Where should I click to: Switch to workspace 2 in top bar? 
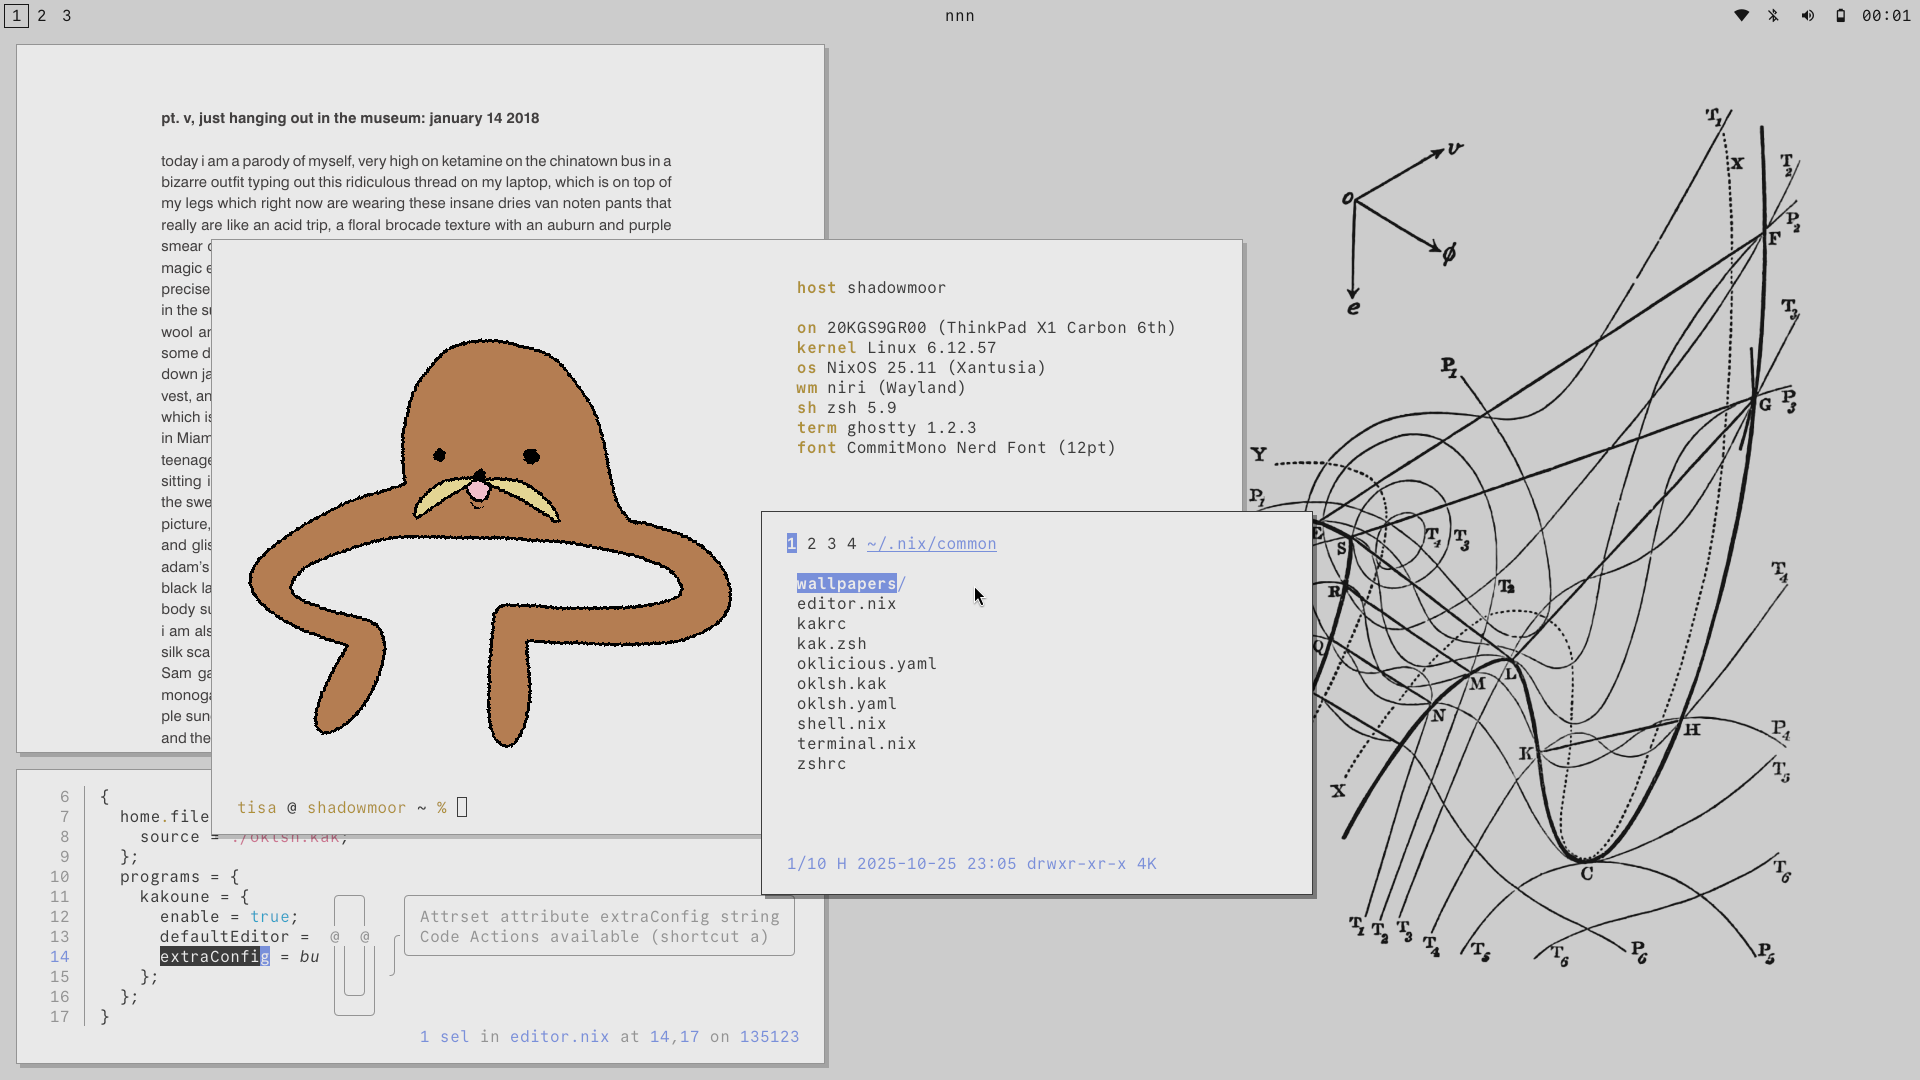pos(42,16)
